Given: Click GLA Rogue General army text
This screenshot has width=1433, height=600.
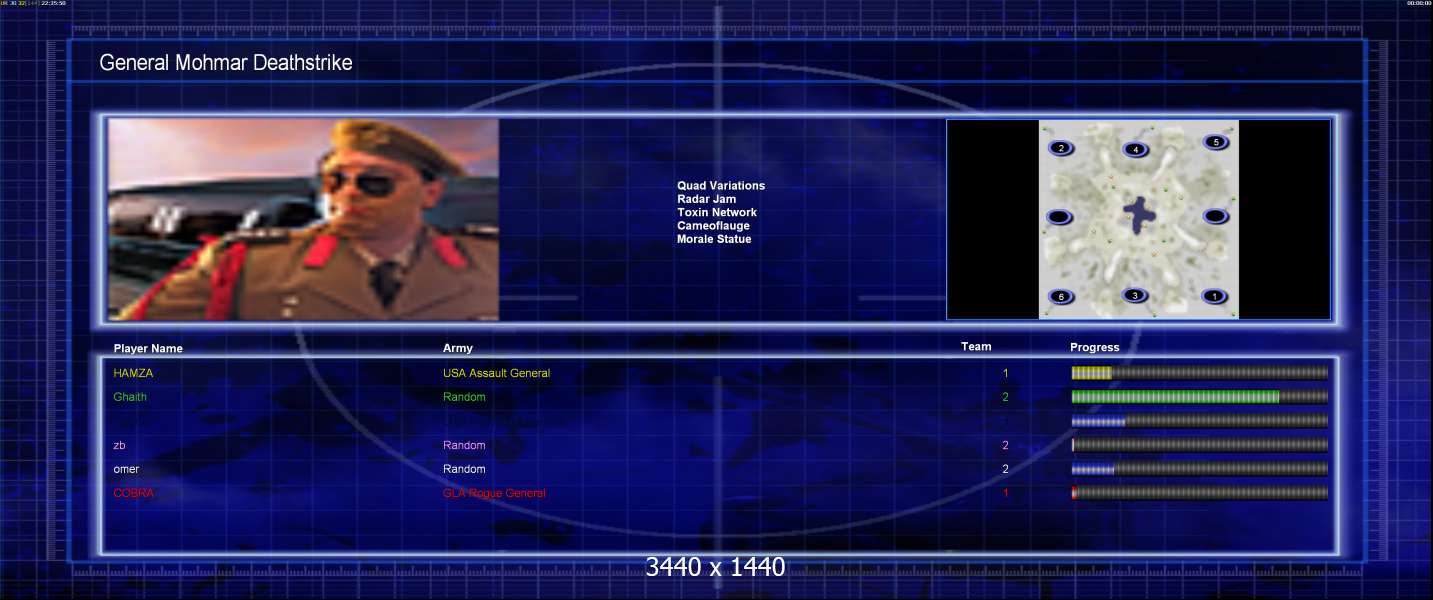Looking at the screenshot, I should pos(494,493).
